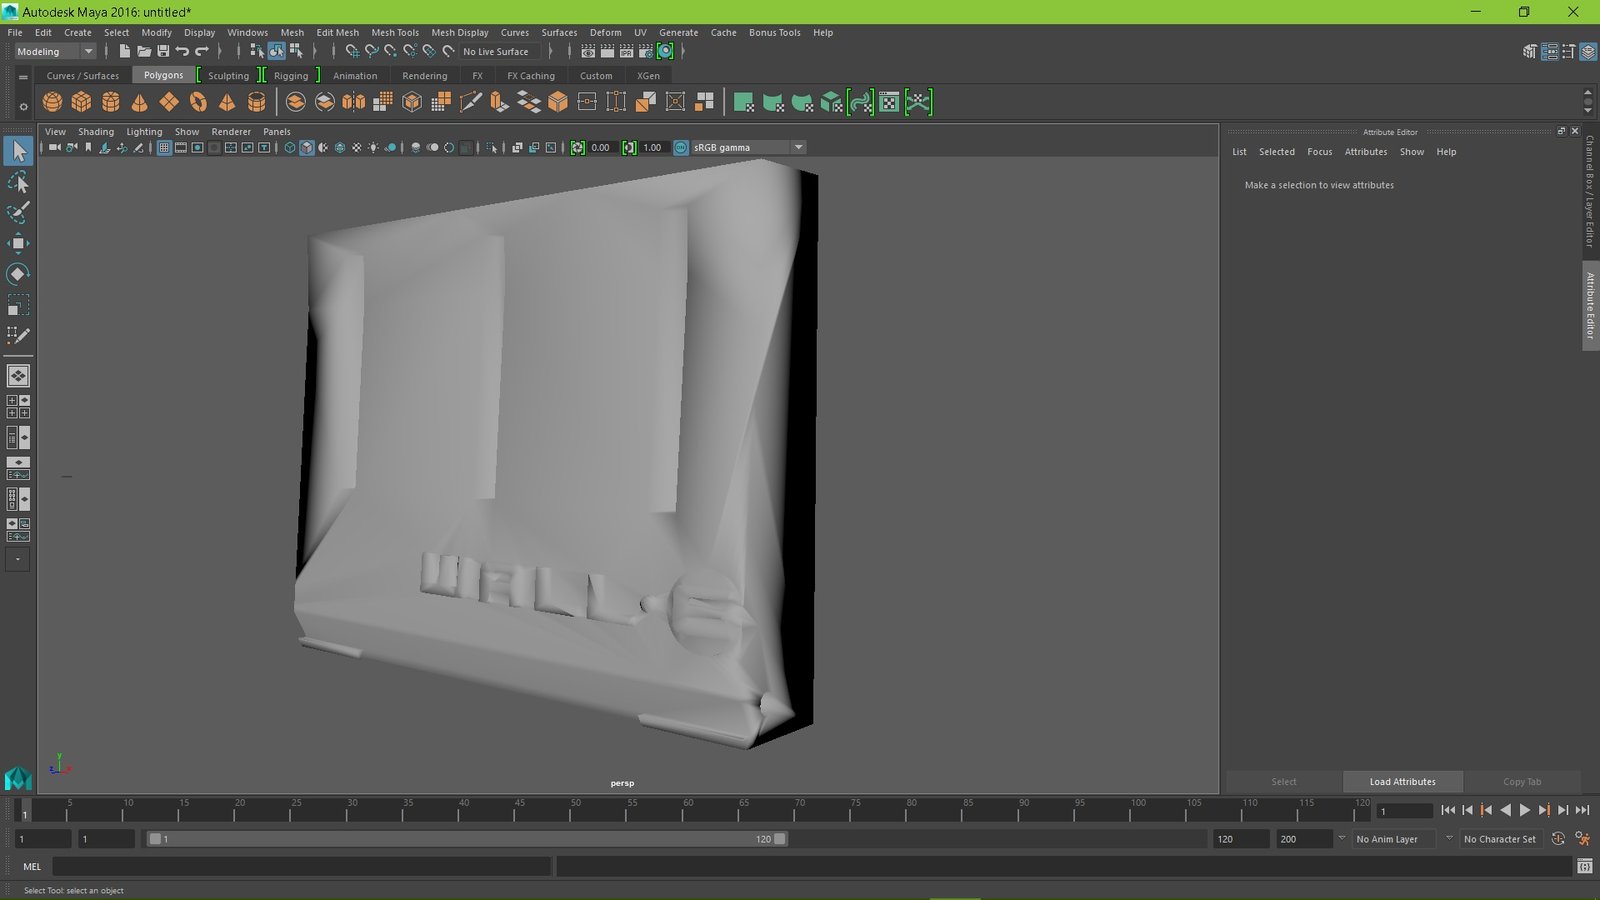Screen dimensions: 1600x900
Task: Click the range slider start handle
Action: pos(155,839)
